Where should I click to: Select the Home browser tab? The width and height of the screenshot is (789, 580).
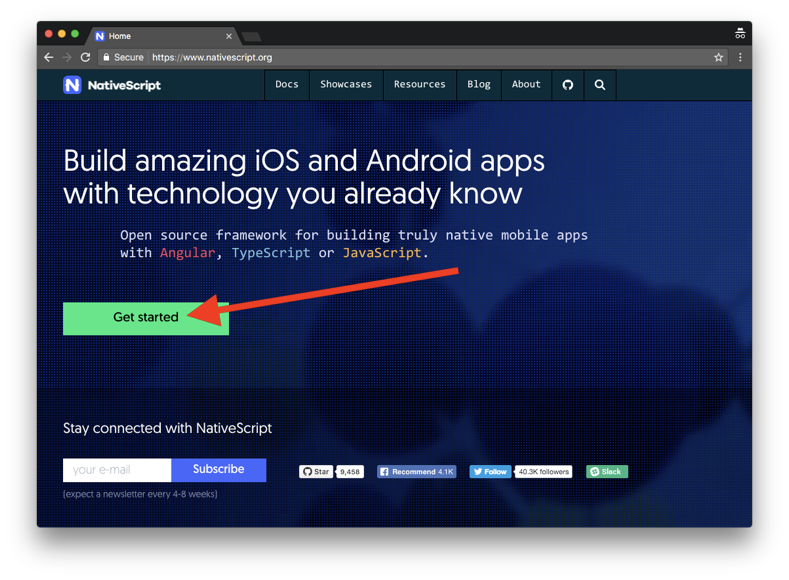[162, 36]
